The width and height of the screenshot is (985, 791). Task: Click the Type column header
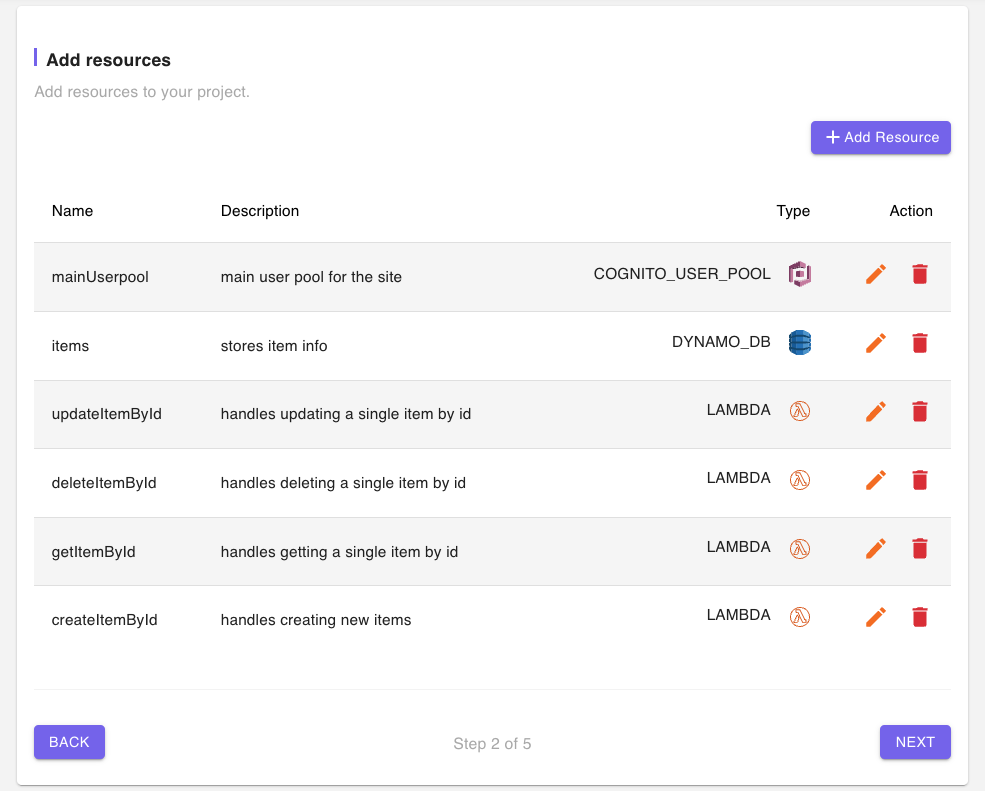click(793, 211)
